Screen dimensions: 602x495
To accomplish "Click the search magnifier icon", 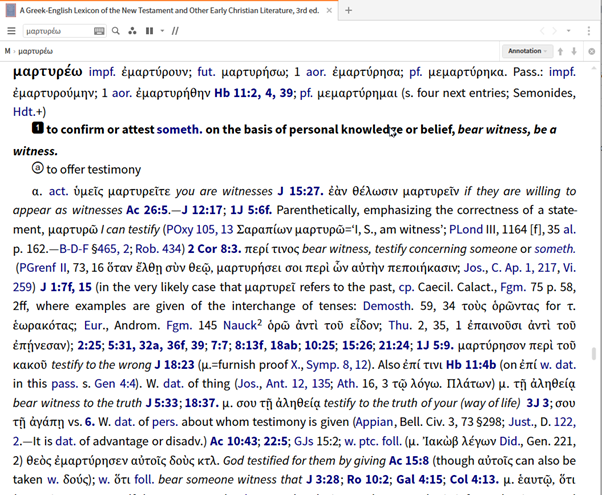I will point(116,31).
